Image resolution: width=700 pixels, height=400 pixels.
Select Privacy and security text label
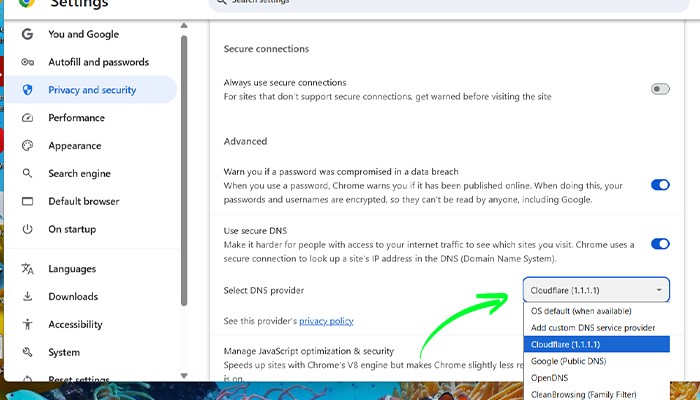[92, 90]
